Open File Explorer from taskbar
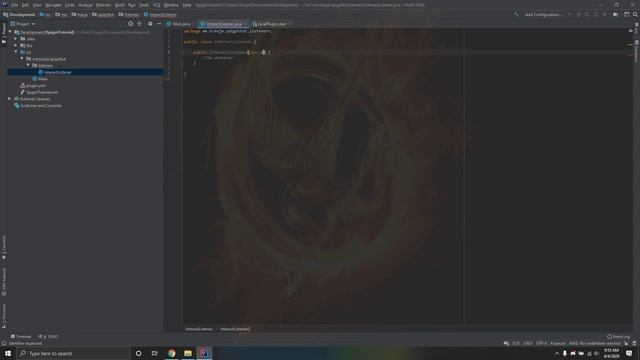The width and height of the screenshot is (640, 360). pos(188,353)
